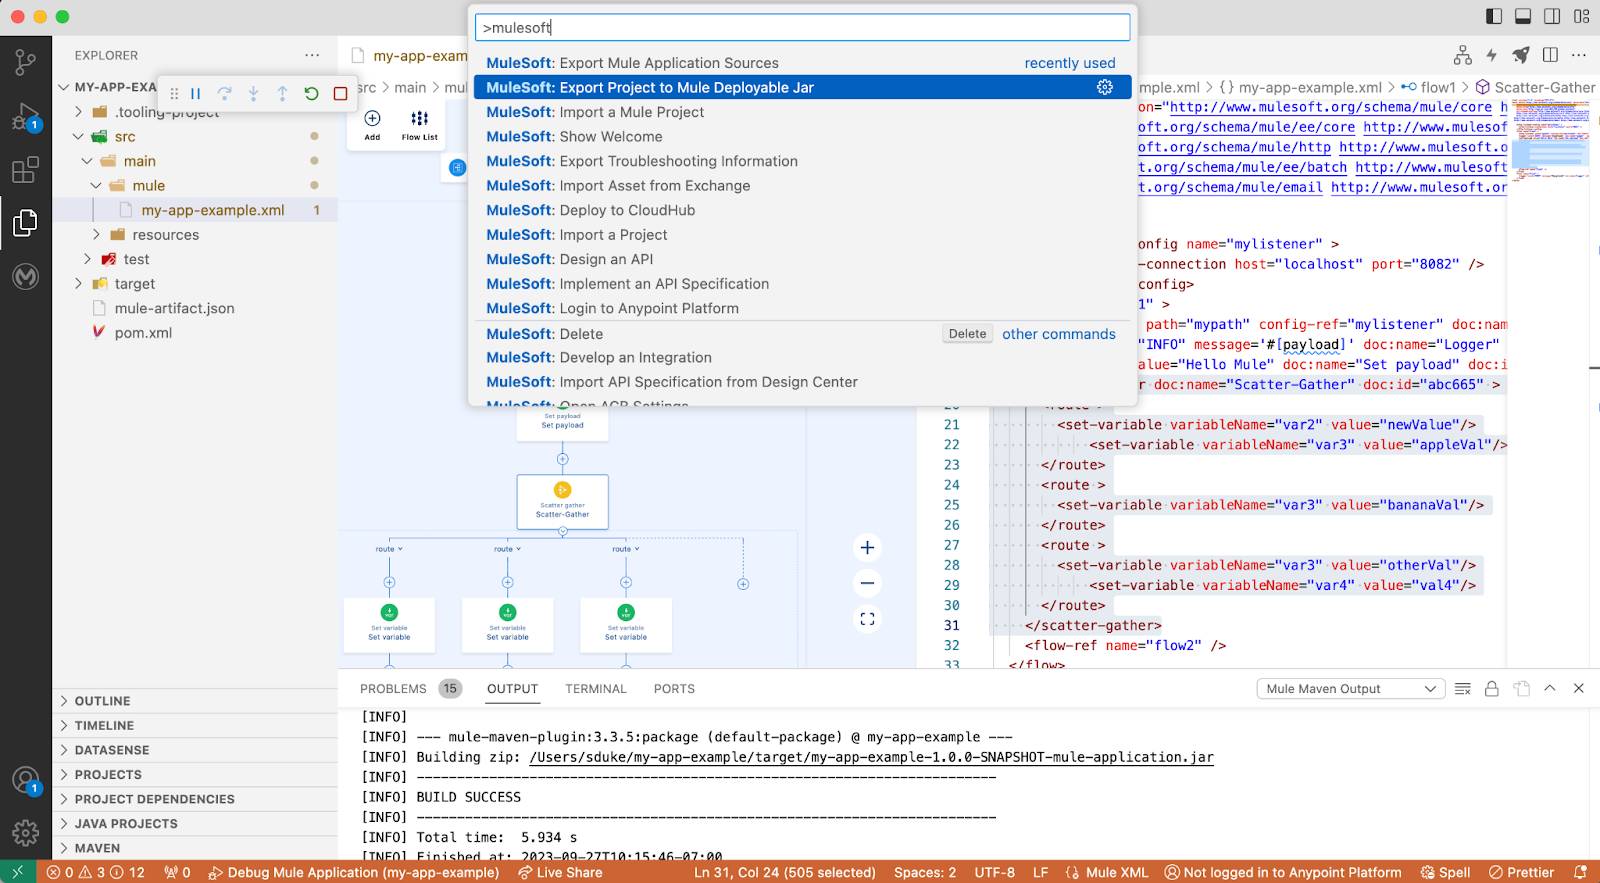Image resolution: width=1600 pixels, height=883 pixels.
Task: Run MuleSoft: Export Project to Mule Deployable Jar
Action: tap(802, 87)
